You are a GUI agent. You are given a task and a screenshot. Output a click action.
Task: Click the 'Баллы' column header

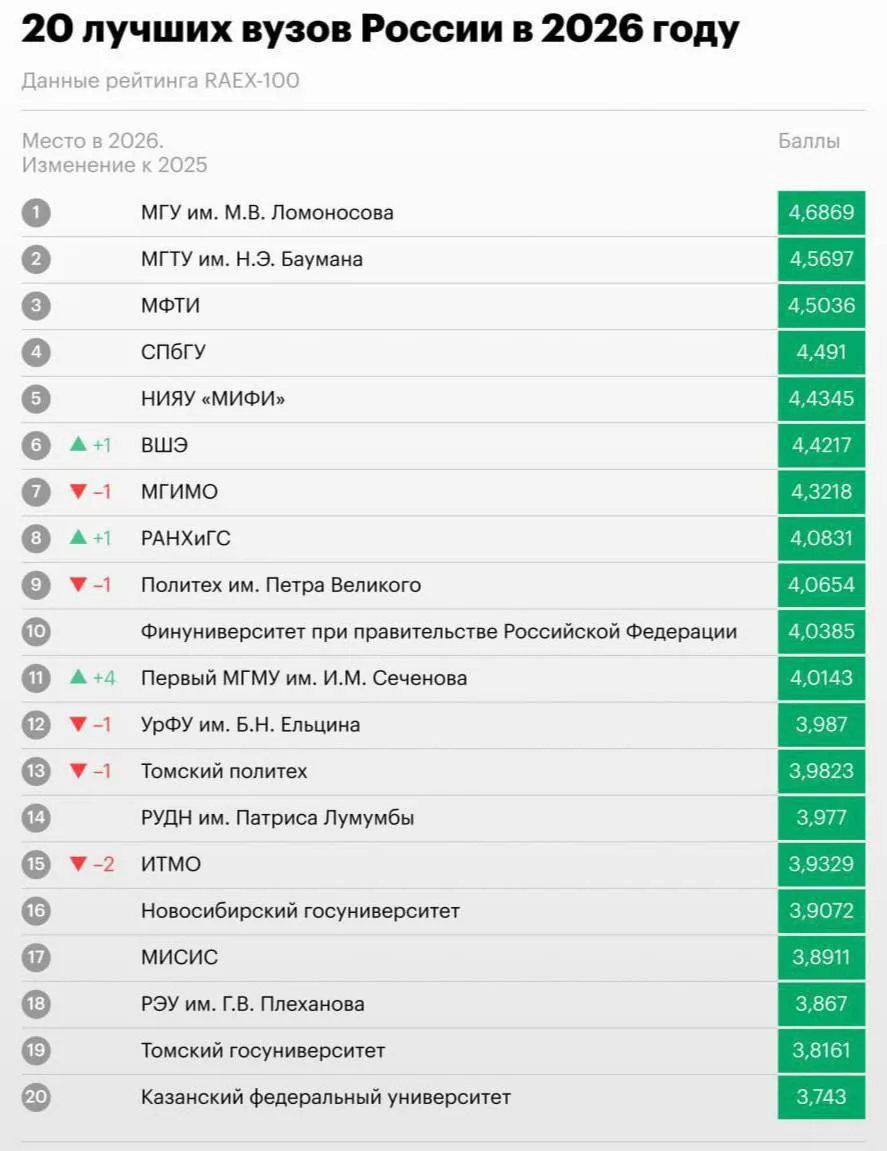tap(808, 141)
